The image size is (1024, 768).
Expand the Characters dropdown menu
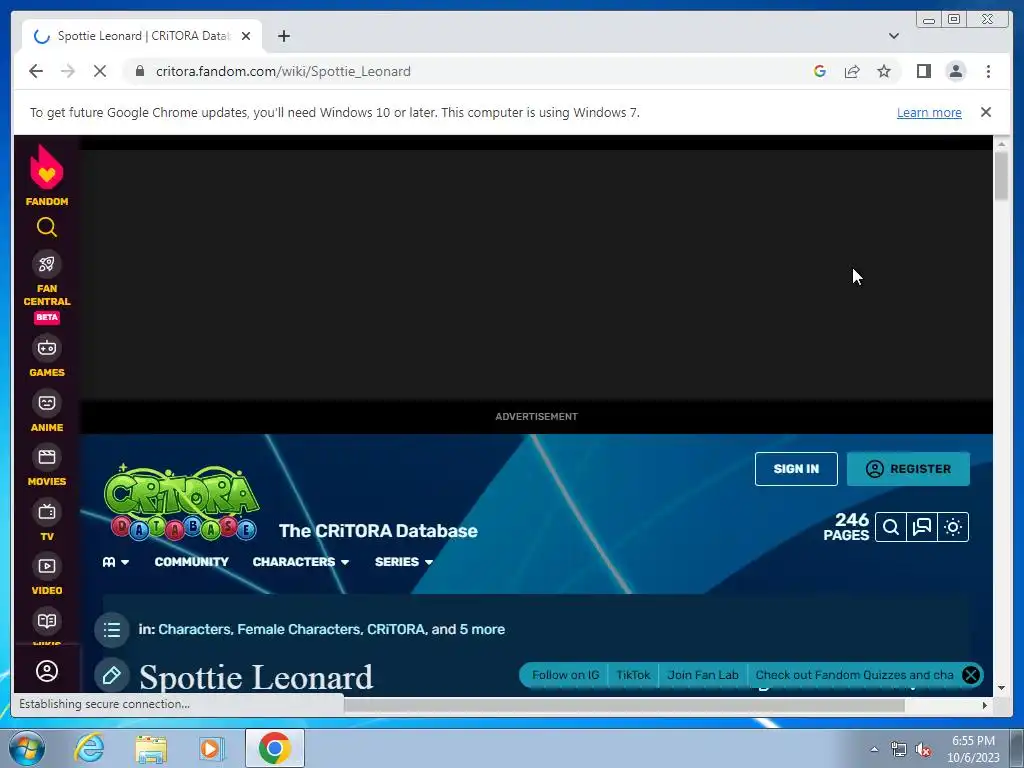click(300, 562)
